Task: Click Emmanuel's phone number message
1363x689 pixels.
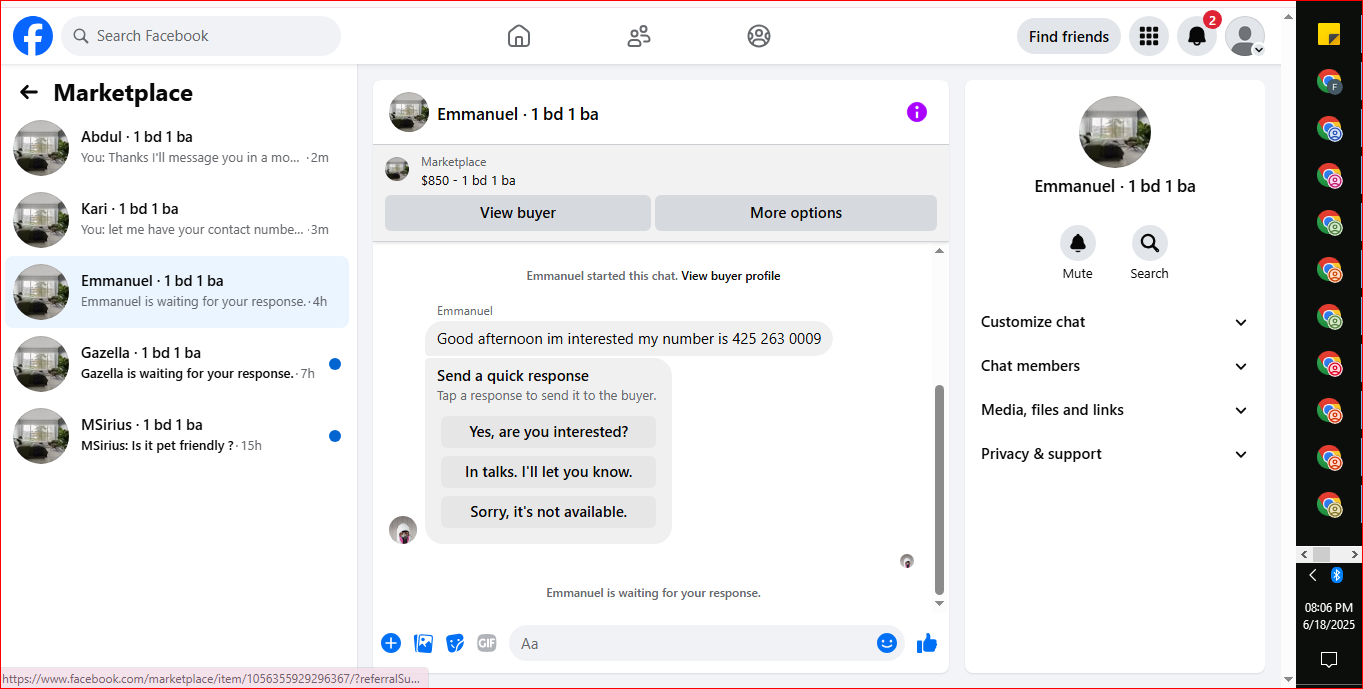Action: click(629, 339)
